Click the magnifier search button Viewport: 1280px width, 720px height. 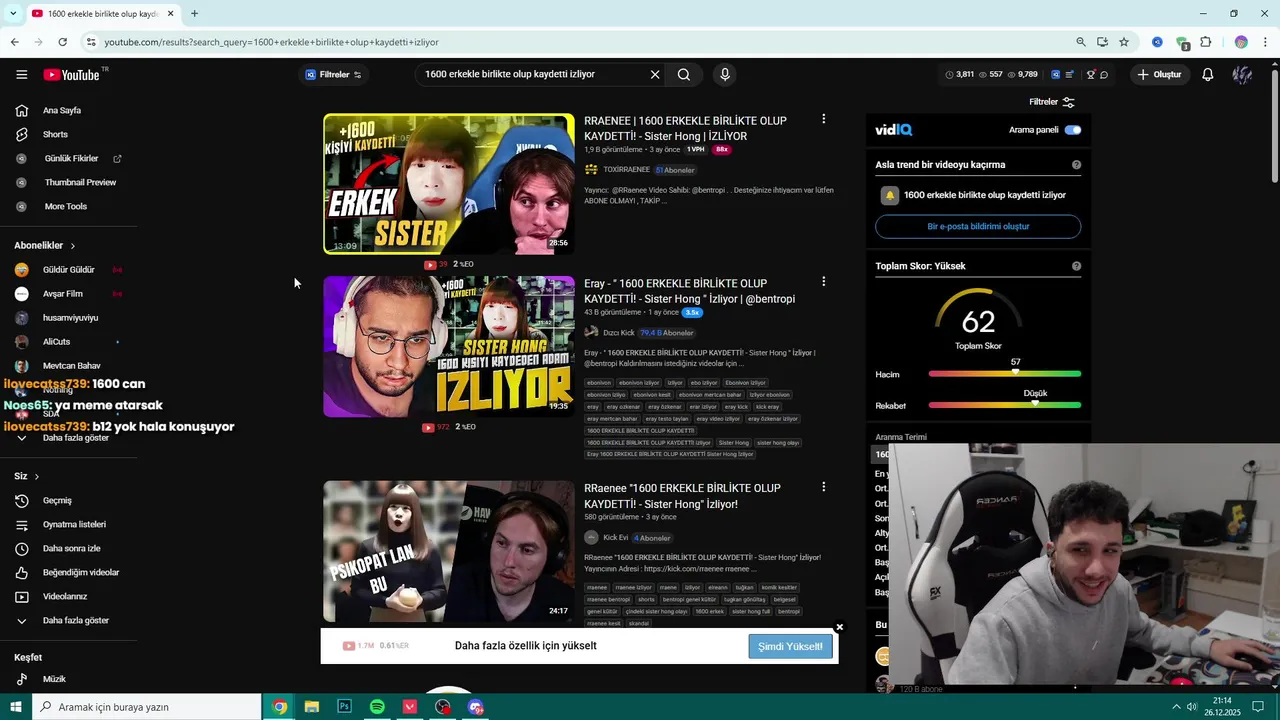tap(684, 74)
